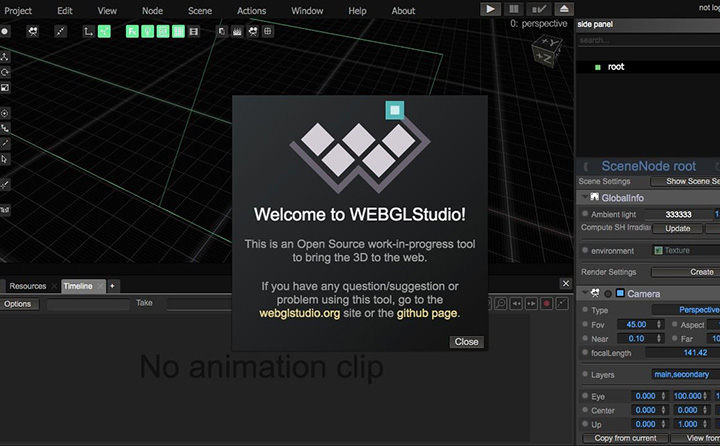Click Show Scene Settings button
The width and height of the screenshot is (720, 446).
click(x=686, y=181)
